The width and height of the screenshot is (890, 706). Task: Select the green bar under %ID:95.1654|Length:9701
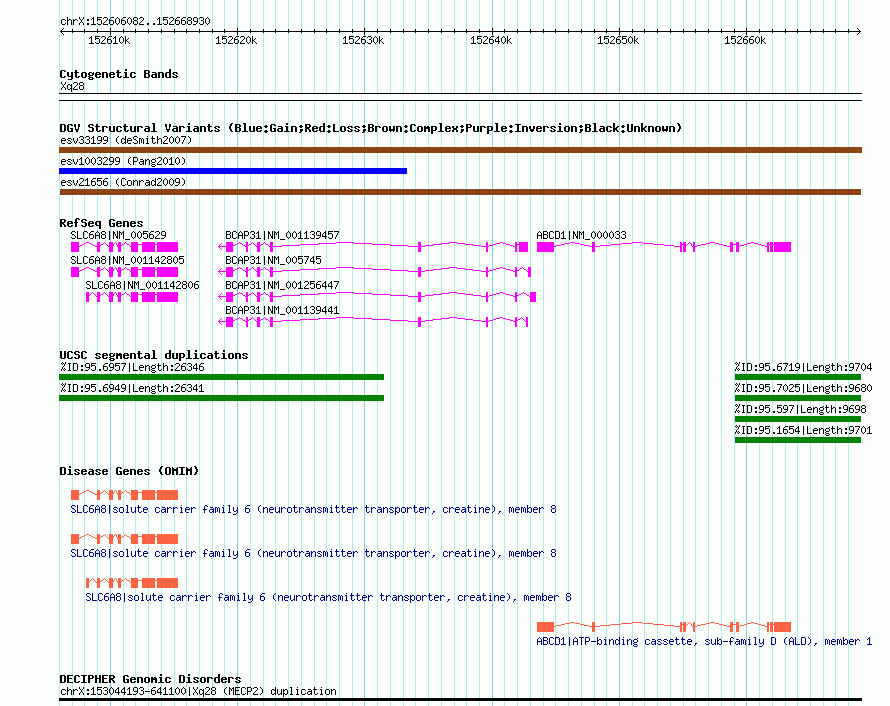point(798,440)
